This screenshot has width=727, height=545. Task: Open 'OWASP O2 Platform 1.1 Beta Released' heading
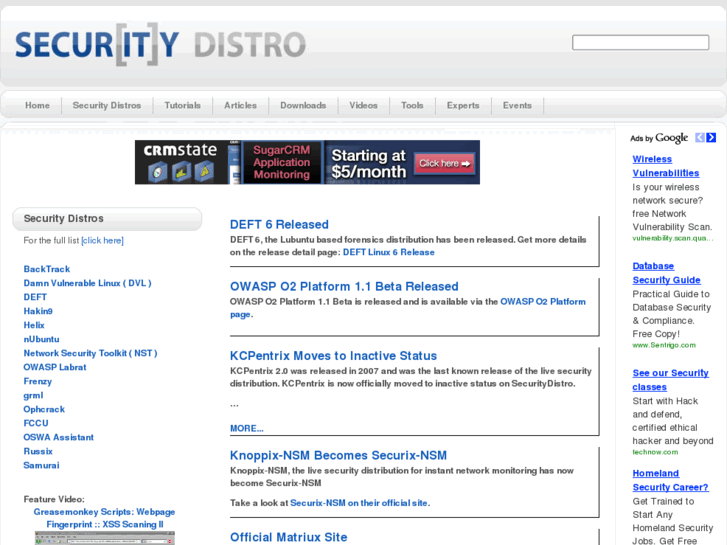point(344,287)
